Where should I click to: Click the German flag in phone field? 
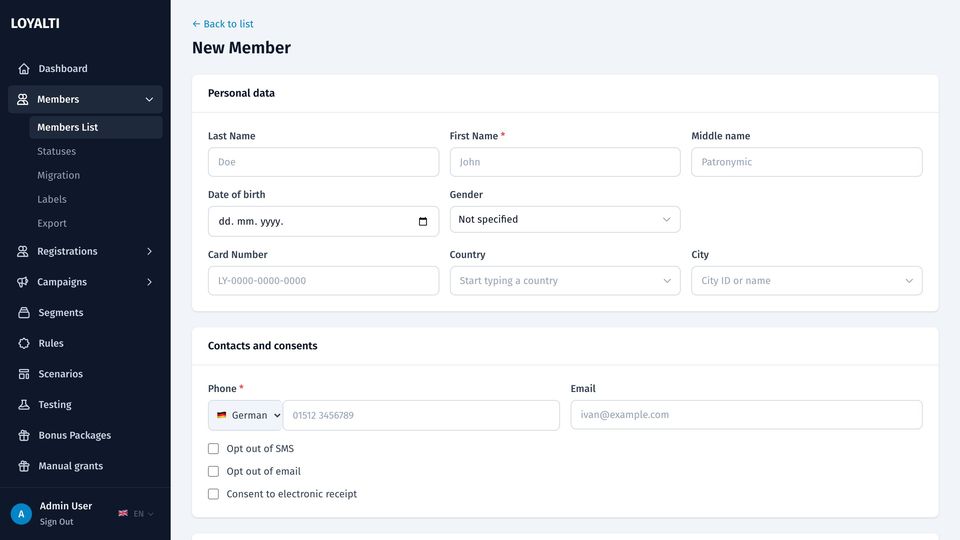222,415
